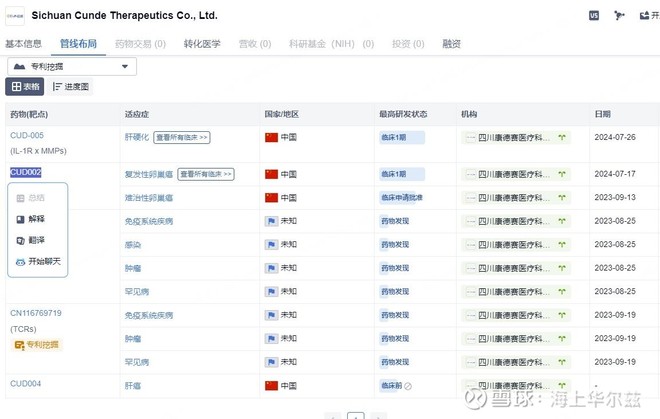Click the 专利挖掘 badge under CN116769719
Screen dimensions: 660x419
(x=37, y=345)
